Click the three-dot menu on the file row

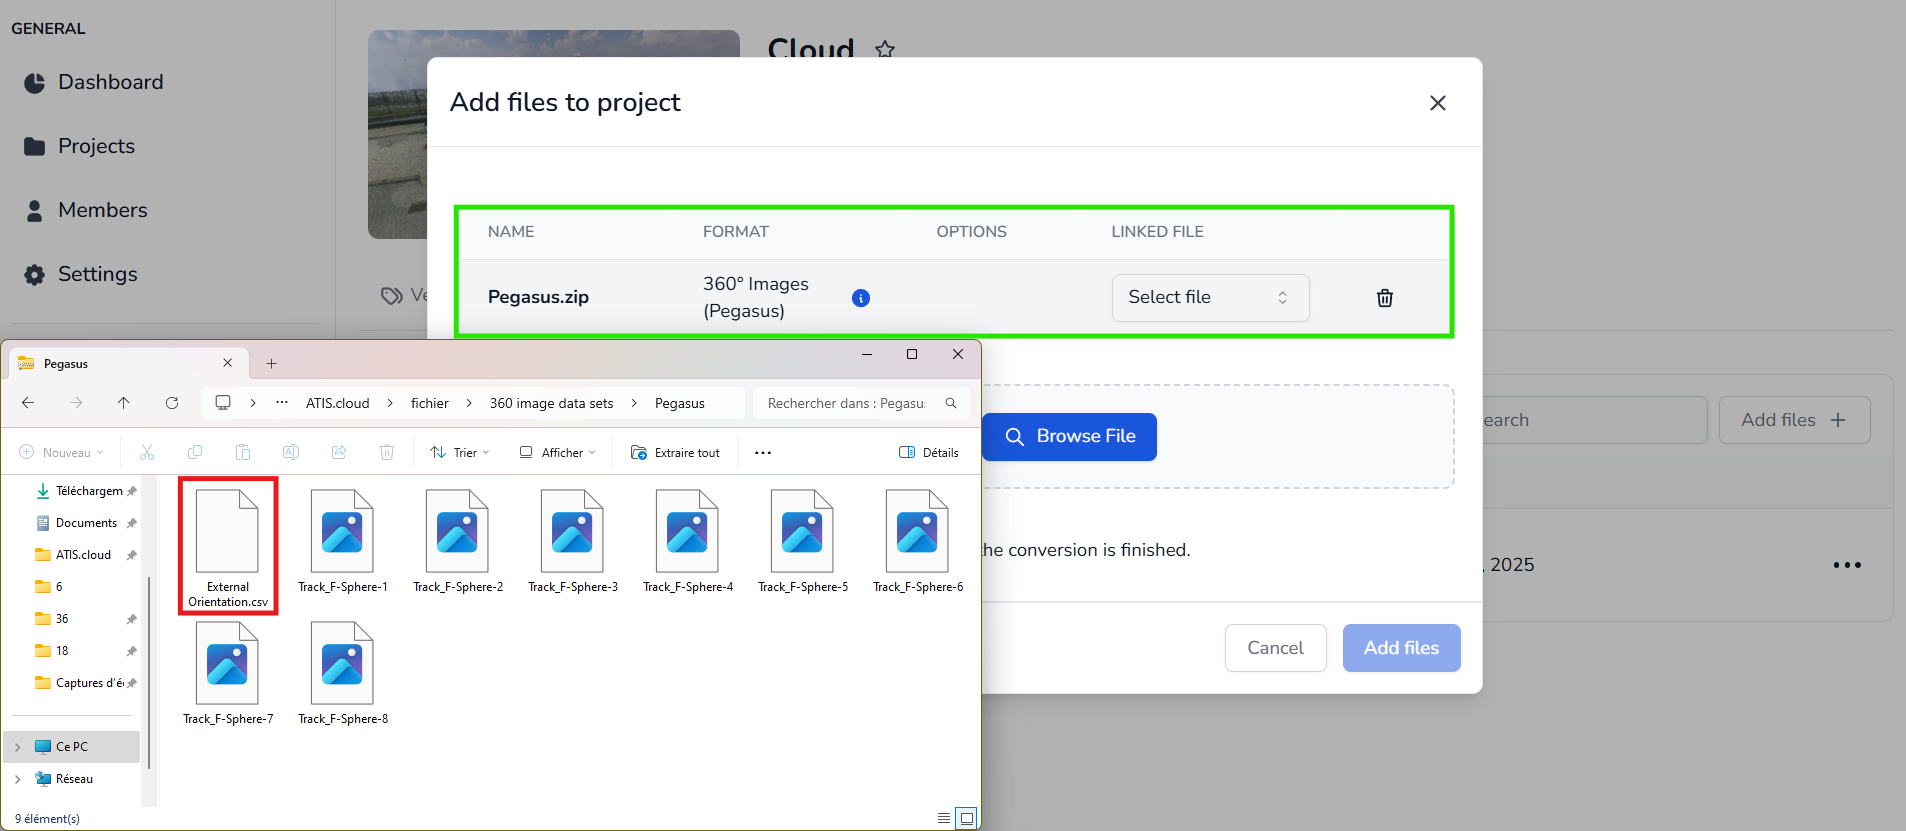pos(1846,565)
